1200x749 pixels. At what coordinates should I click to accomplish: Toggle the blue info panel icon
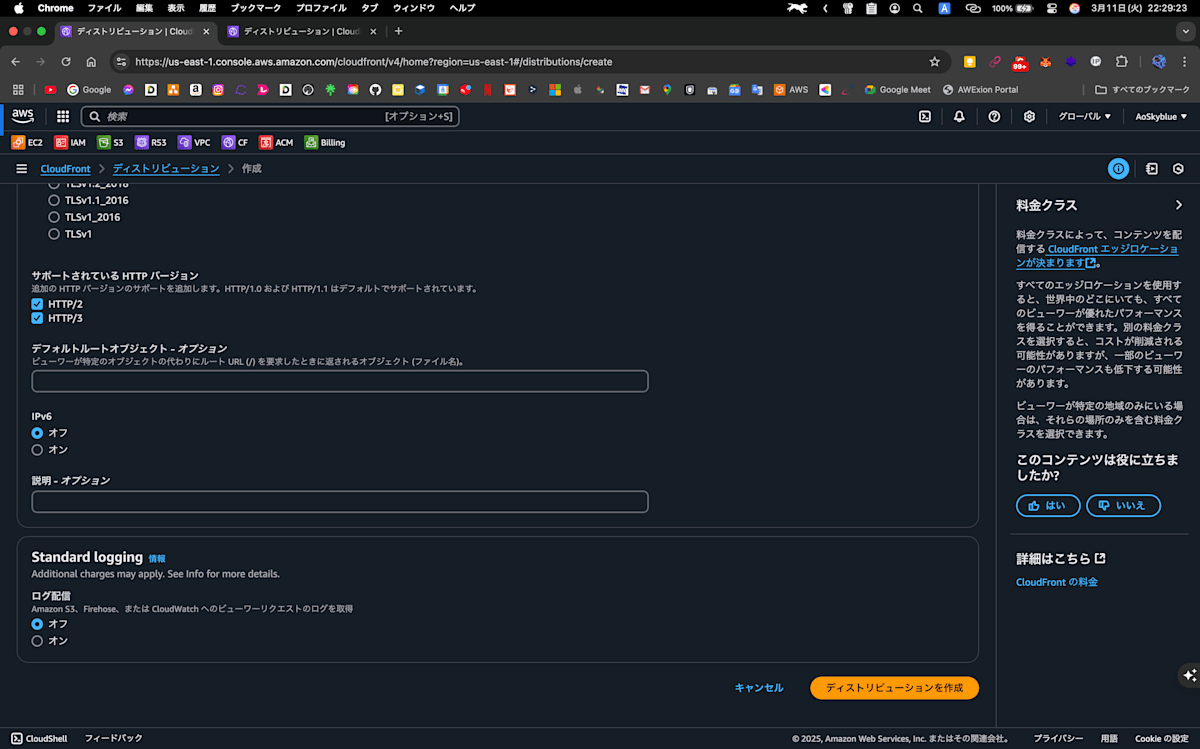click(x=1118, y=169)
